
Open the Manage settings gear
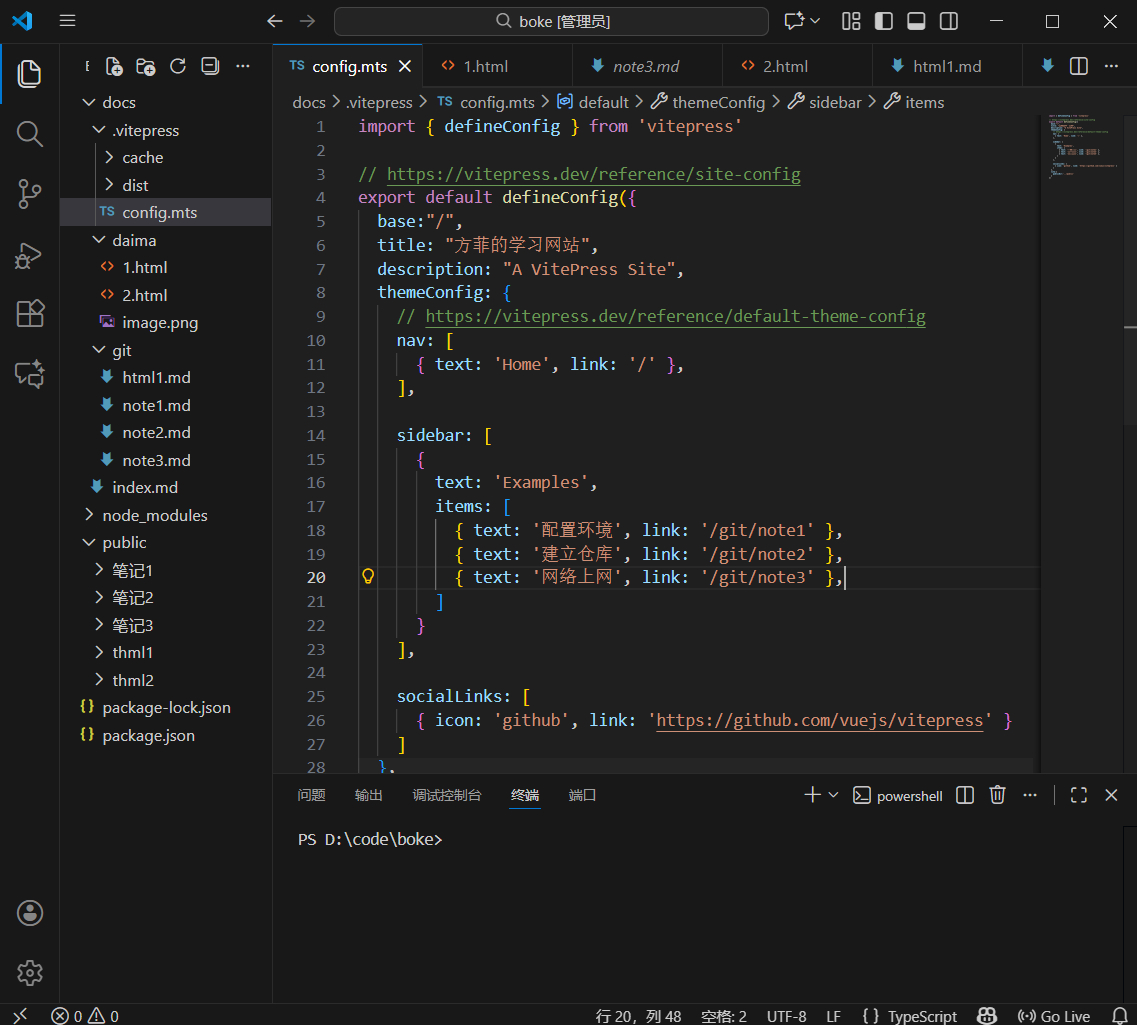(x=30, y=972)
